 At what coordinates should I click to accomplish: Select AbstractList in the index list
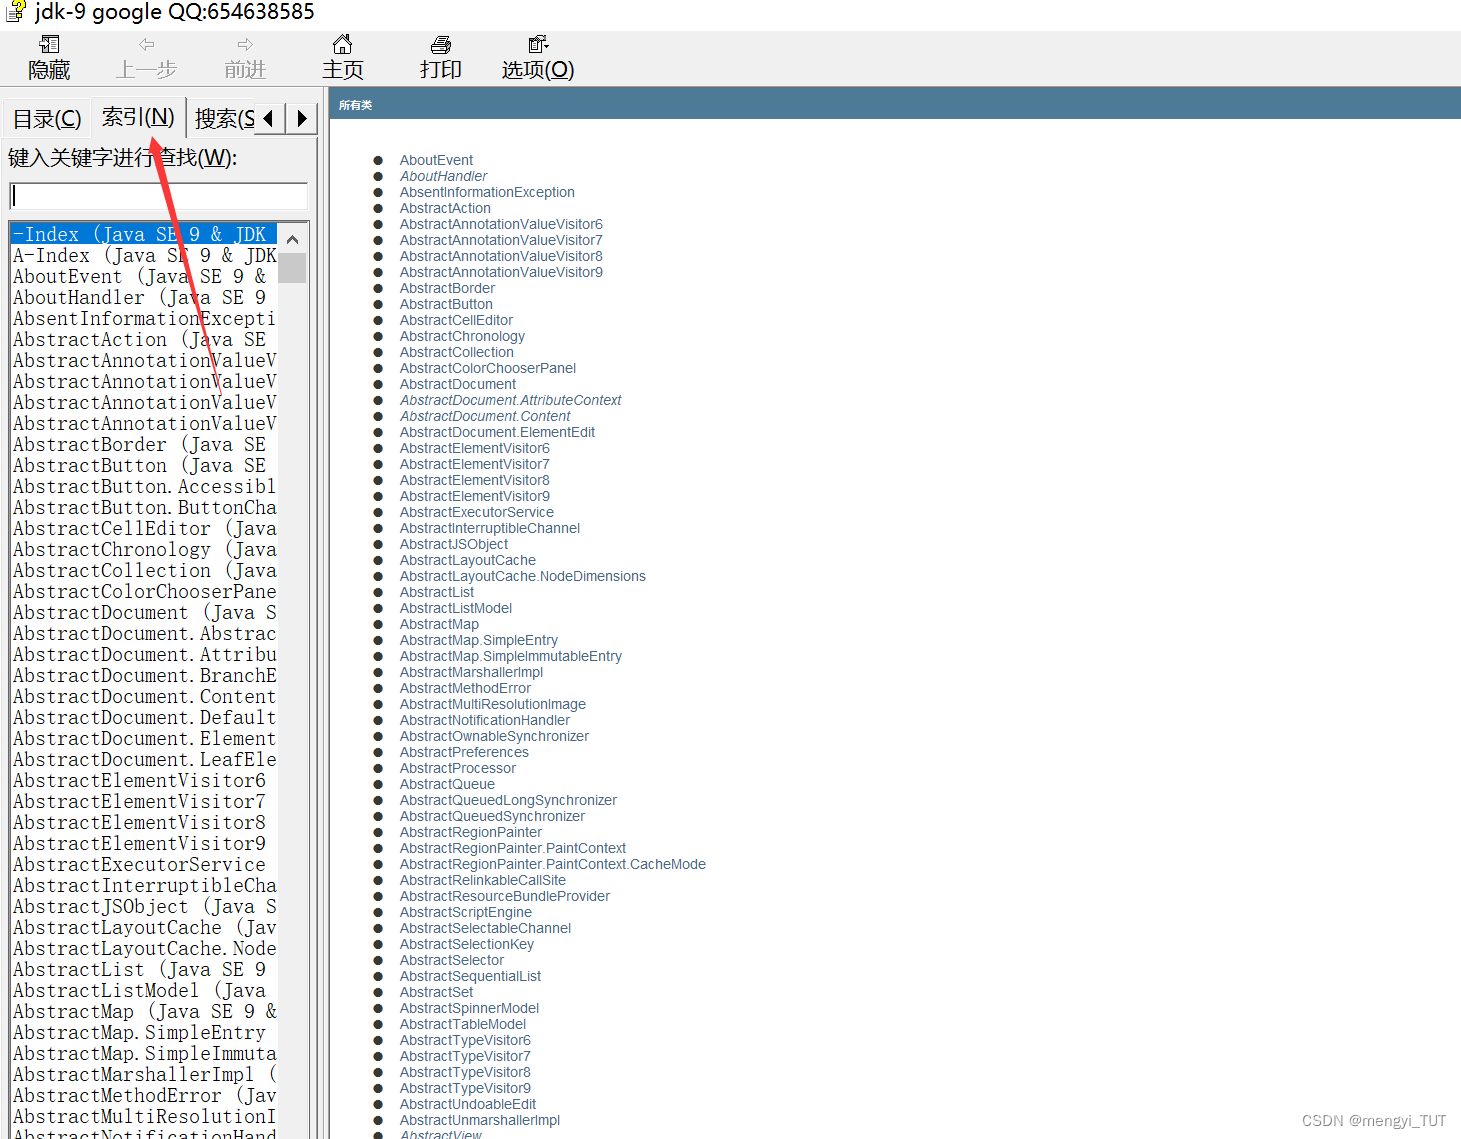click(x=144, y=969)
